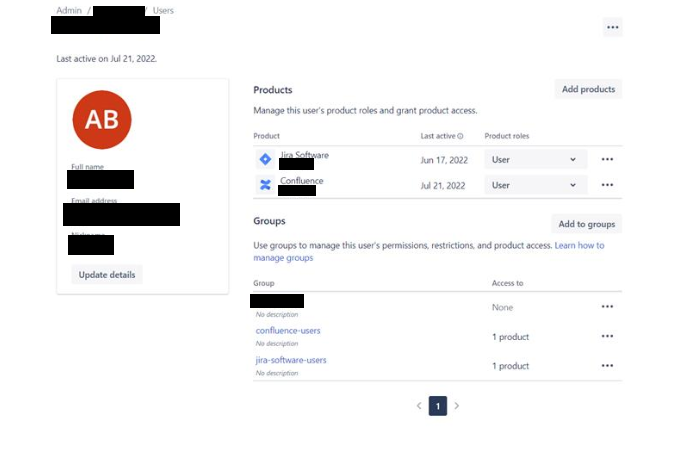The image size is (685, 449).
Task: Open more actions for the jira-software-users group
Action: tap(607, 366)
